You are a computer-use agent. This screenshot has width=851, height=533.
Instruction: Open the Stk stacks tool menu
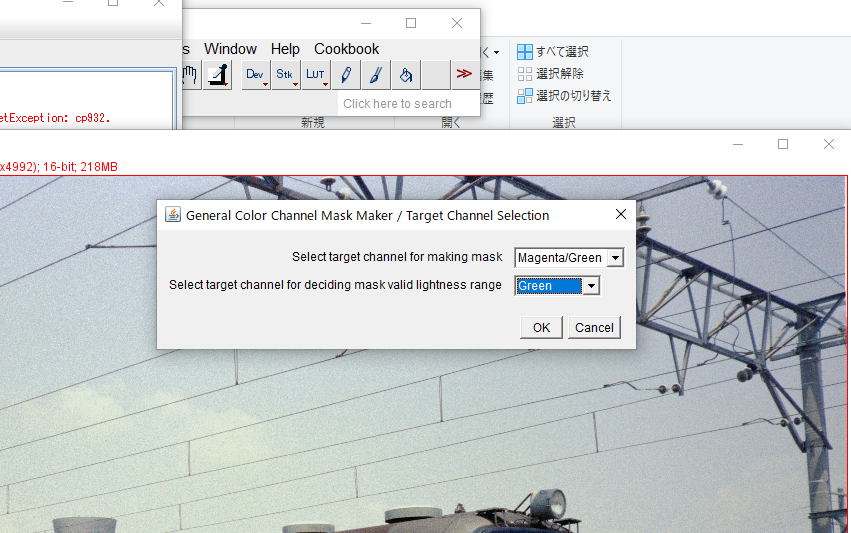tap(285, 74)
